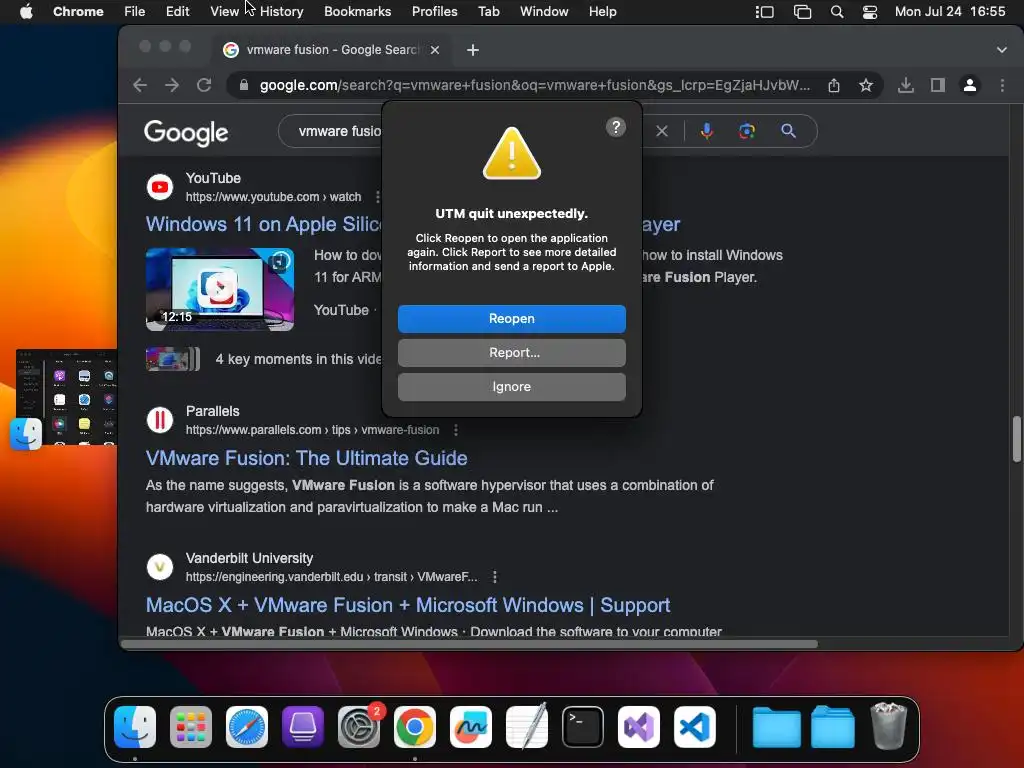
Task: Click the horizontal scrollbar at page bottom
Action: pyautogui.click(x=470, y=644)
